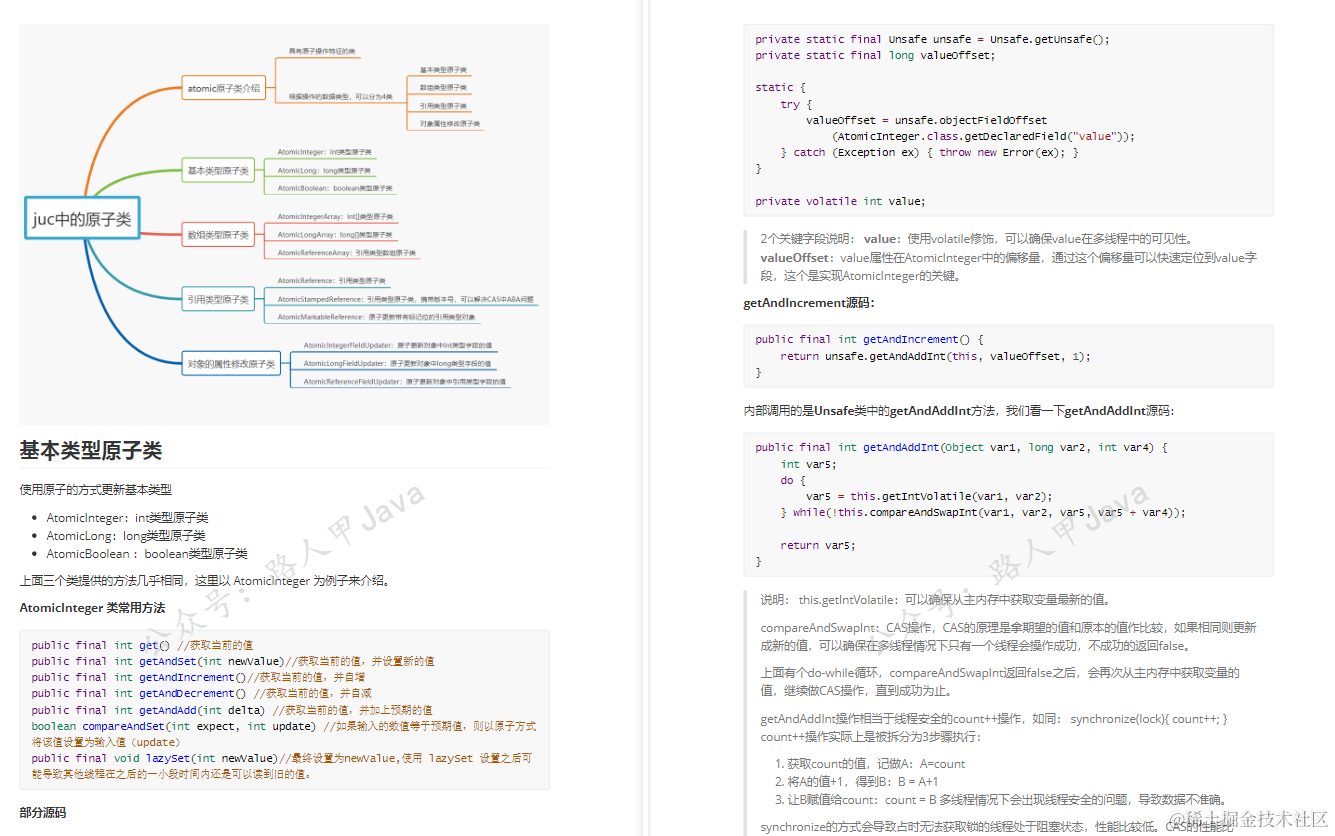The height and width of the screenshot is (836, 1335).
Task: Click note 说明：this.getIntVolatile
Action: point(935,600)
